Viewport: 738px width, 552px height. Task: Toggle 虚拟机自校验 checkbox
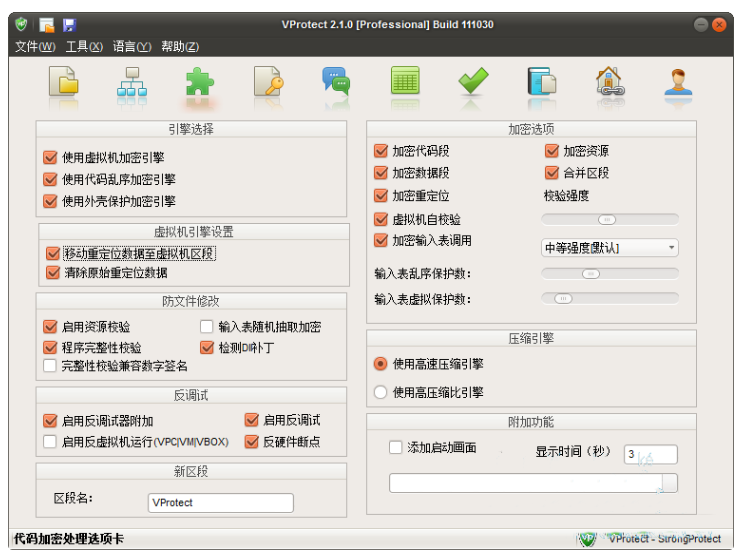381,219
